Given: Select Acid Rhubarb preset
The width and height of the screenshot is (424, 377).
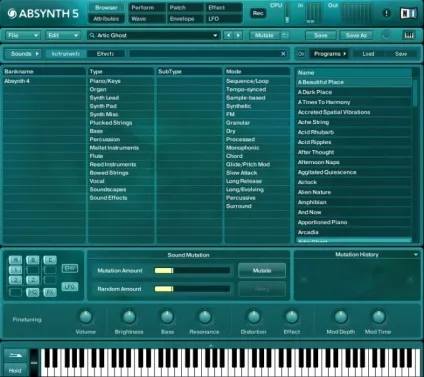Looking at the screenshot, I should pos(354,132).
